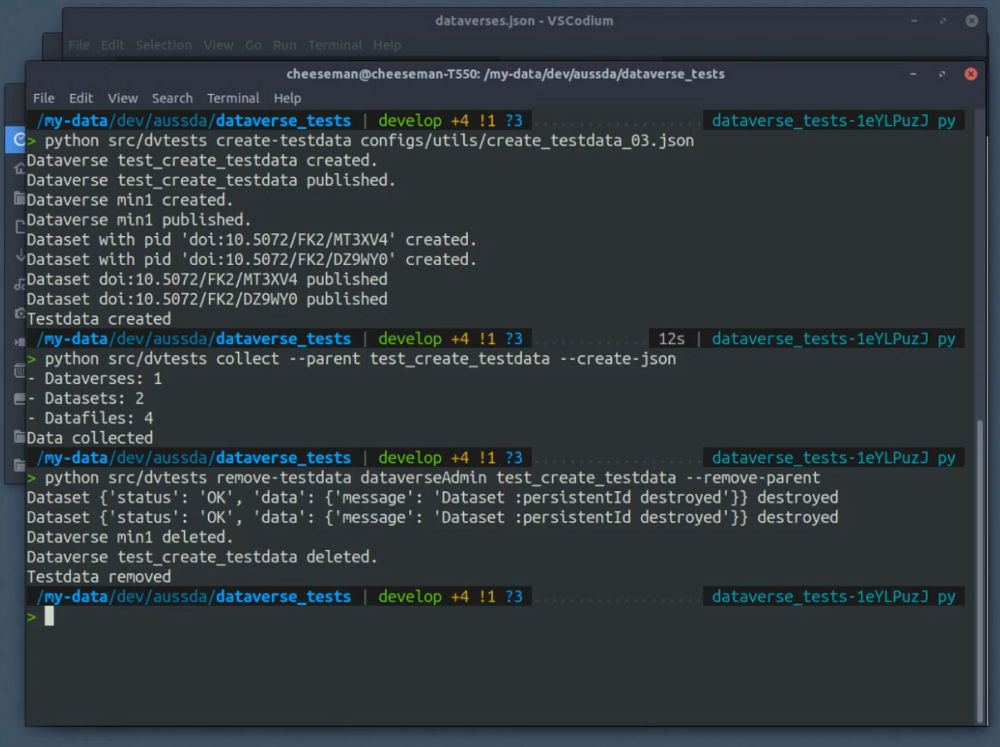Screen dimensions: 1000x747
Task: Open Selection menu in VSCodium window
Action: [163, 45]
